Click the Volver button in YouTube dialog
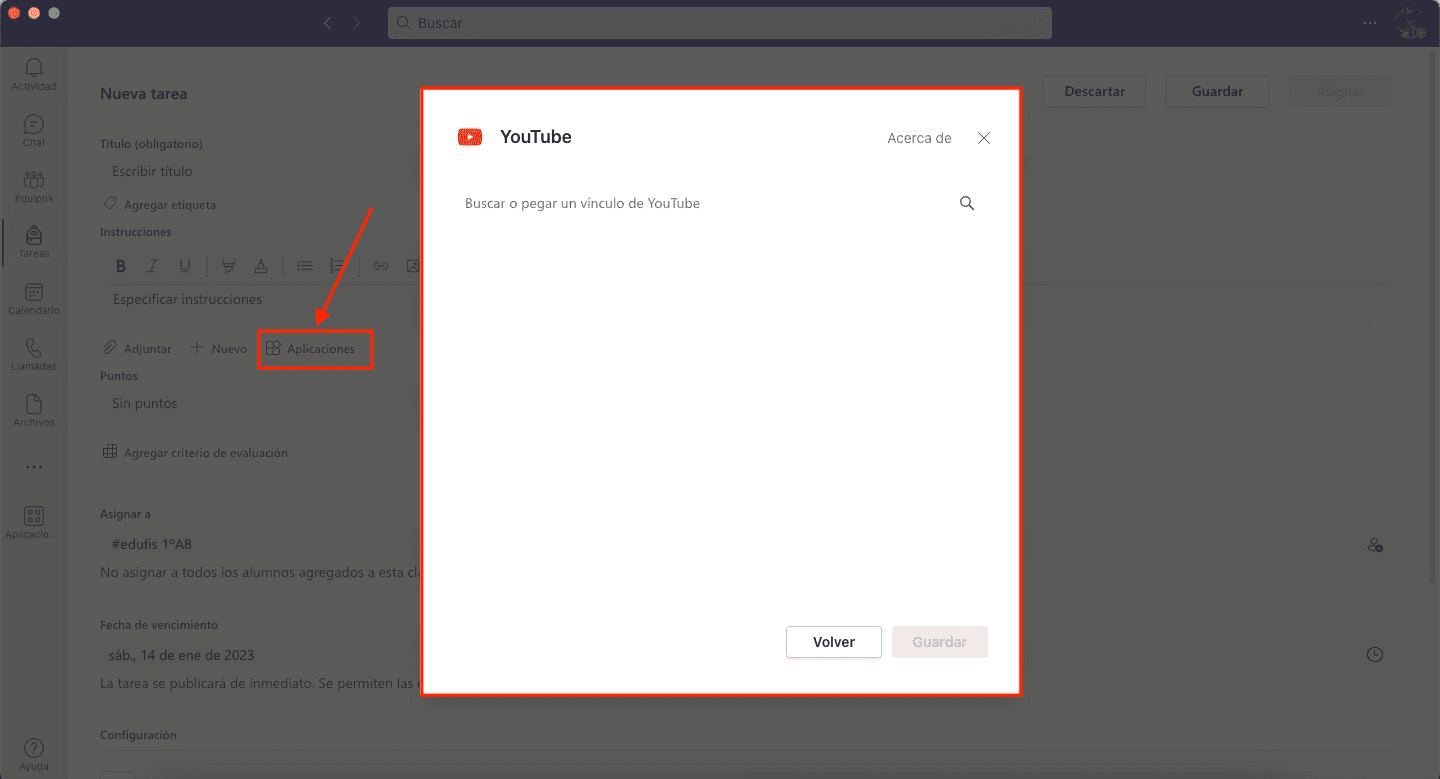Image resolution: width=1440 pixels, height=779 pixels. click(833, 642)
